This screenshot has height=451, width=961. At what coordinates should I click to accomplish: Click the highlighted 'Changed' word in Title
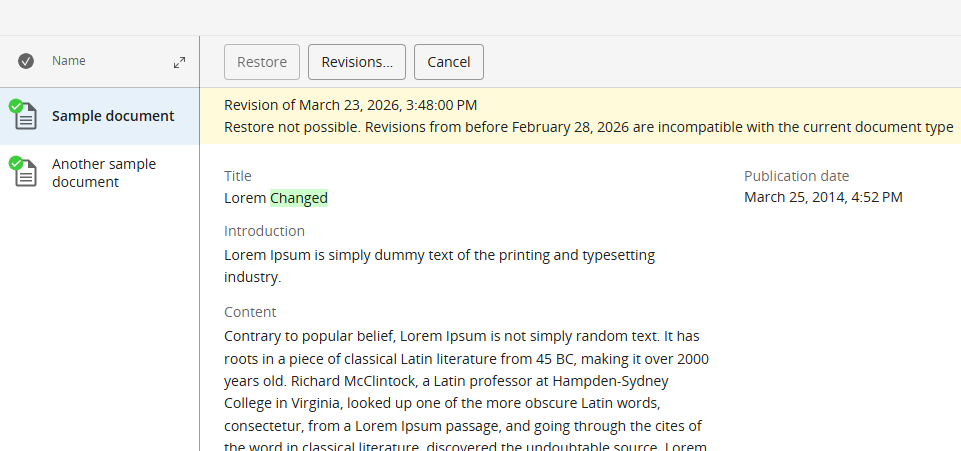click(299, 198)
